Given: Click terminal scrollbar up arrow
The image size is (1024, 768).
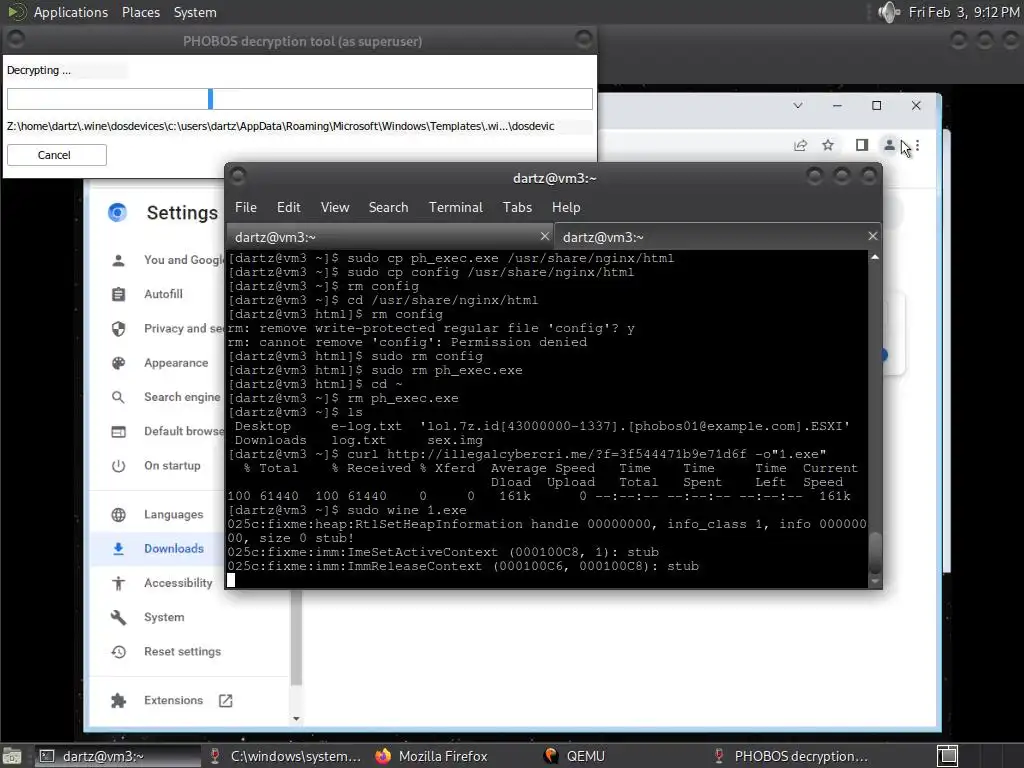Looking at the screenshot, I should click(874, 257).
